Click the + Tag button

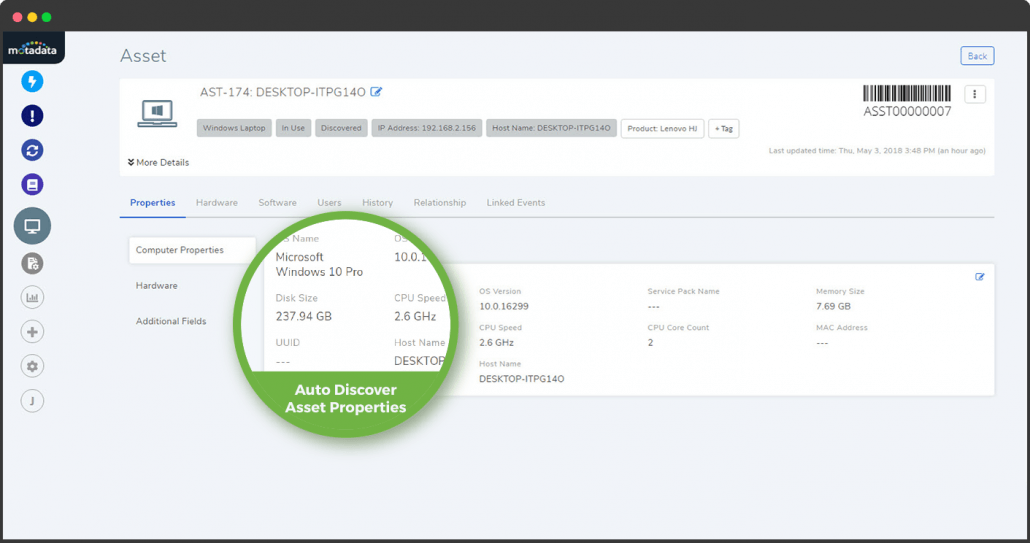click(x=723, y=129)
